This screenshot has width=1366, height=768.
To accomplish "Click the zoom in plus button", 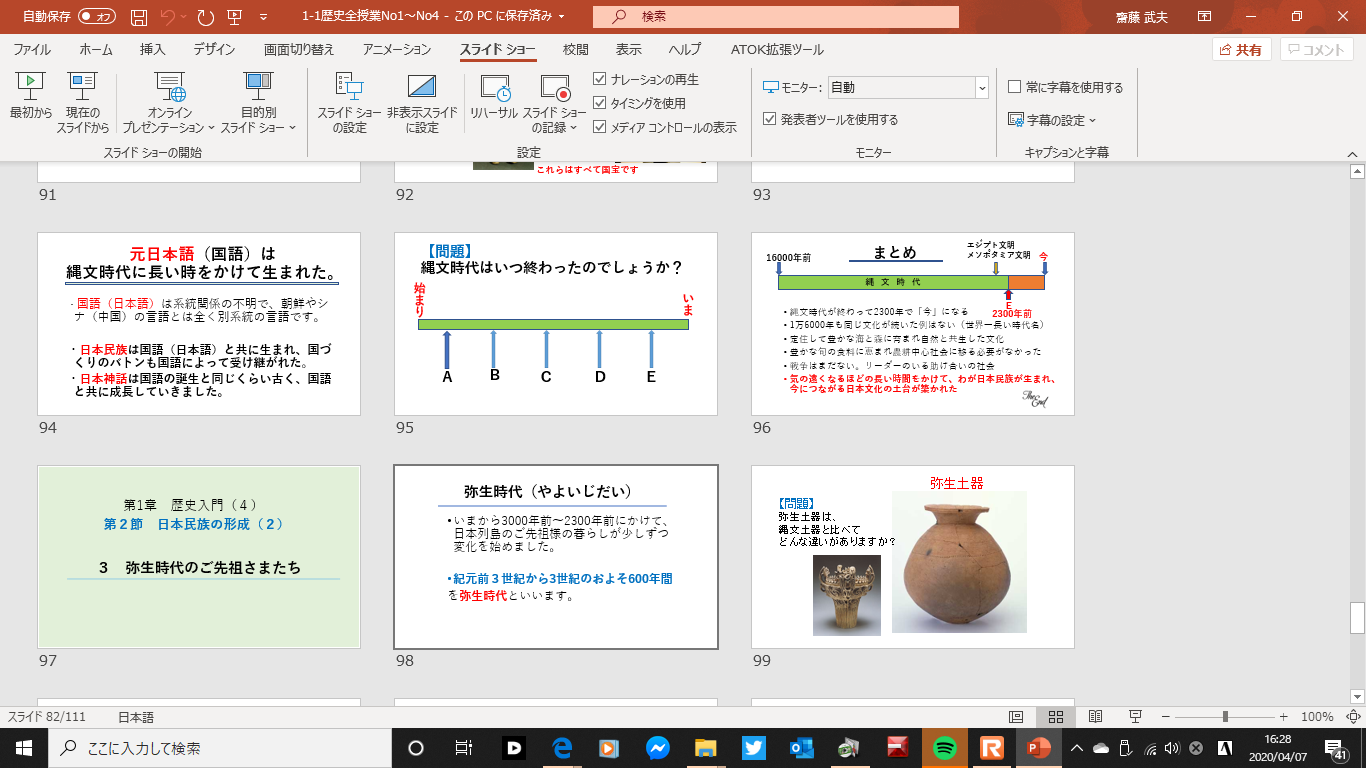I will tap(1283, 717).
